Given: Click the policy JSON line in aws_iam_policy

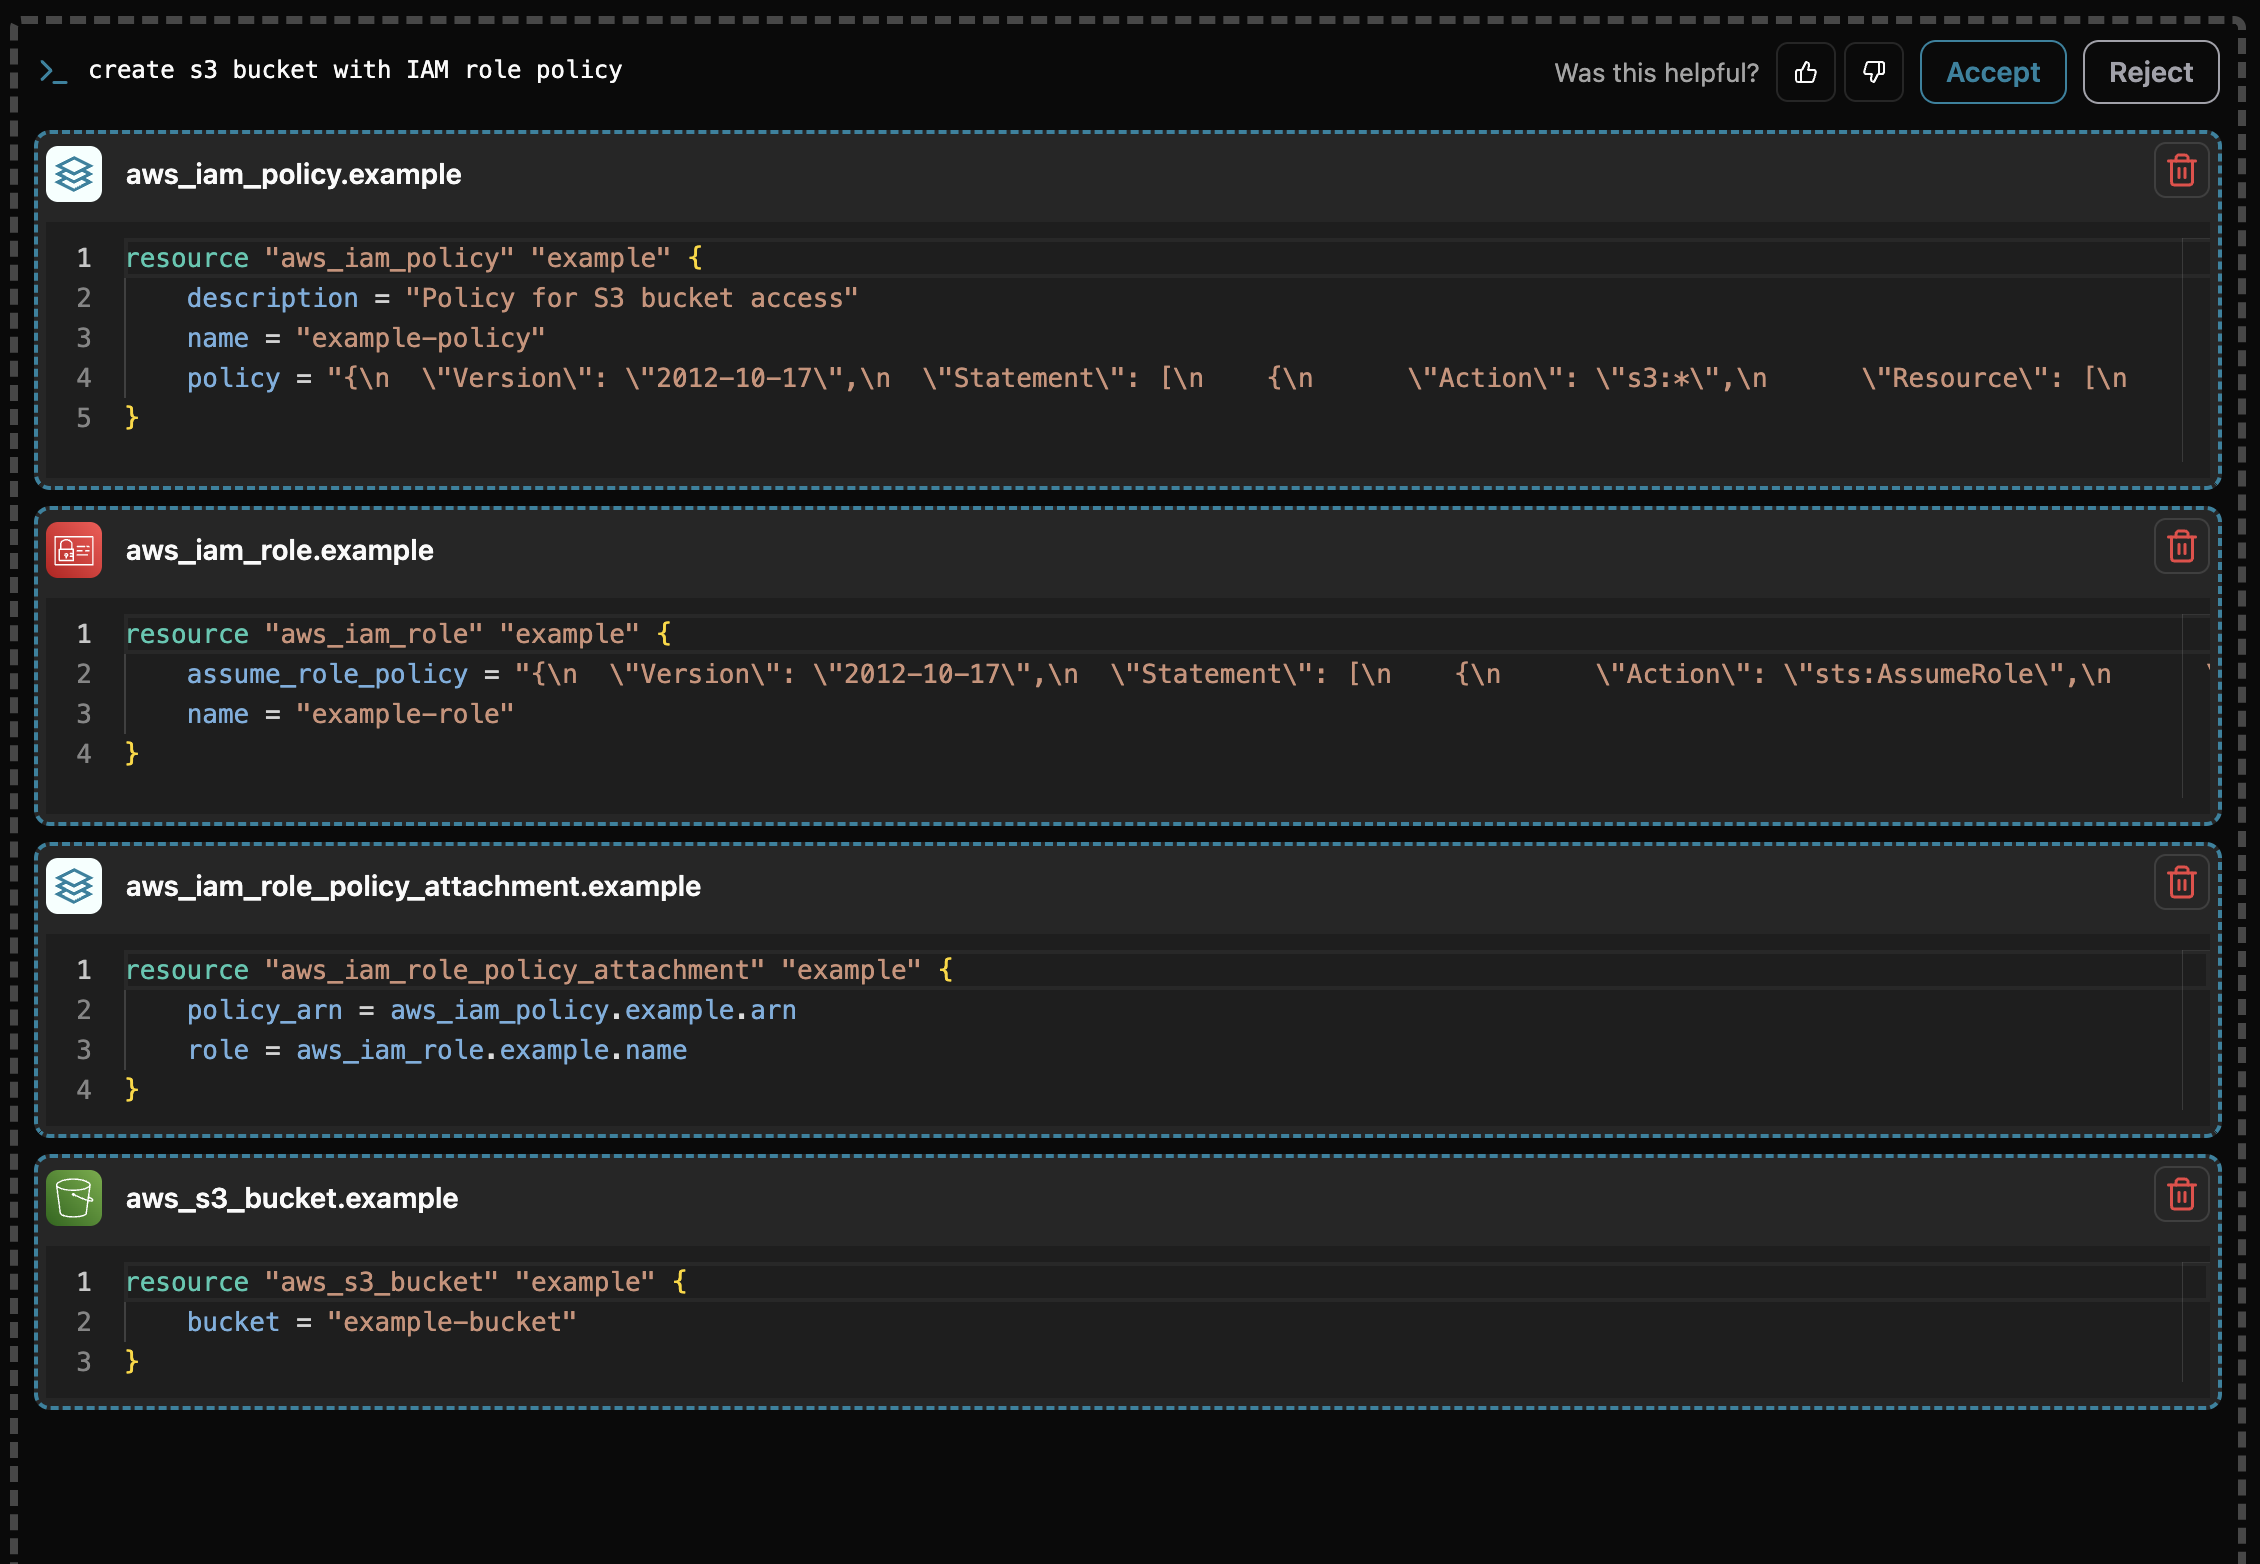Looking at the screenshot, I should (1156, 378).
